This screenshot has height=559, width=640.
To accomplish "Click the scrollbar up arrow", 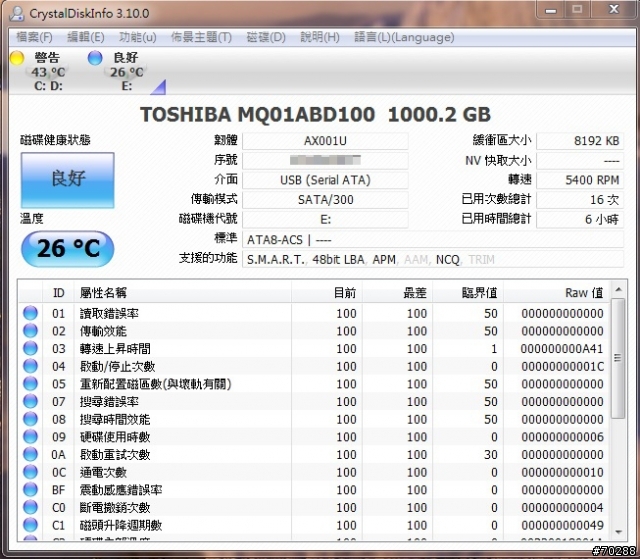I will coord(618,290).
